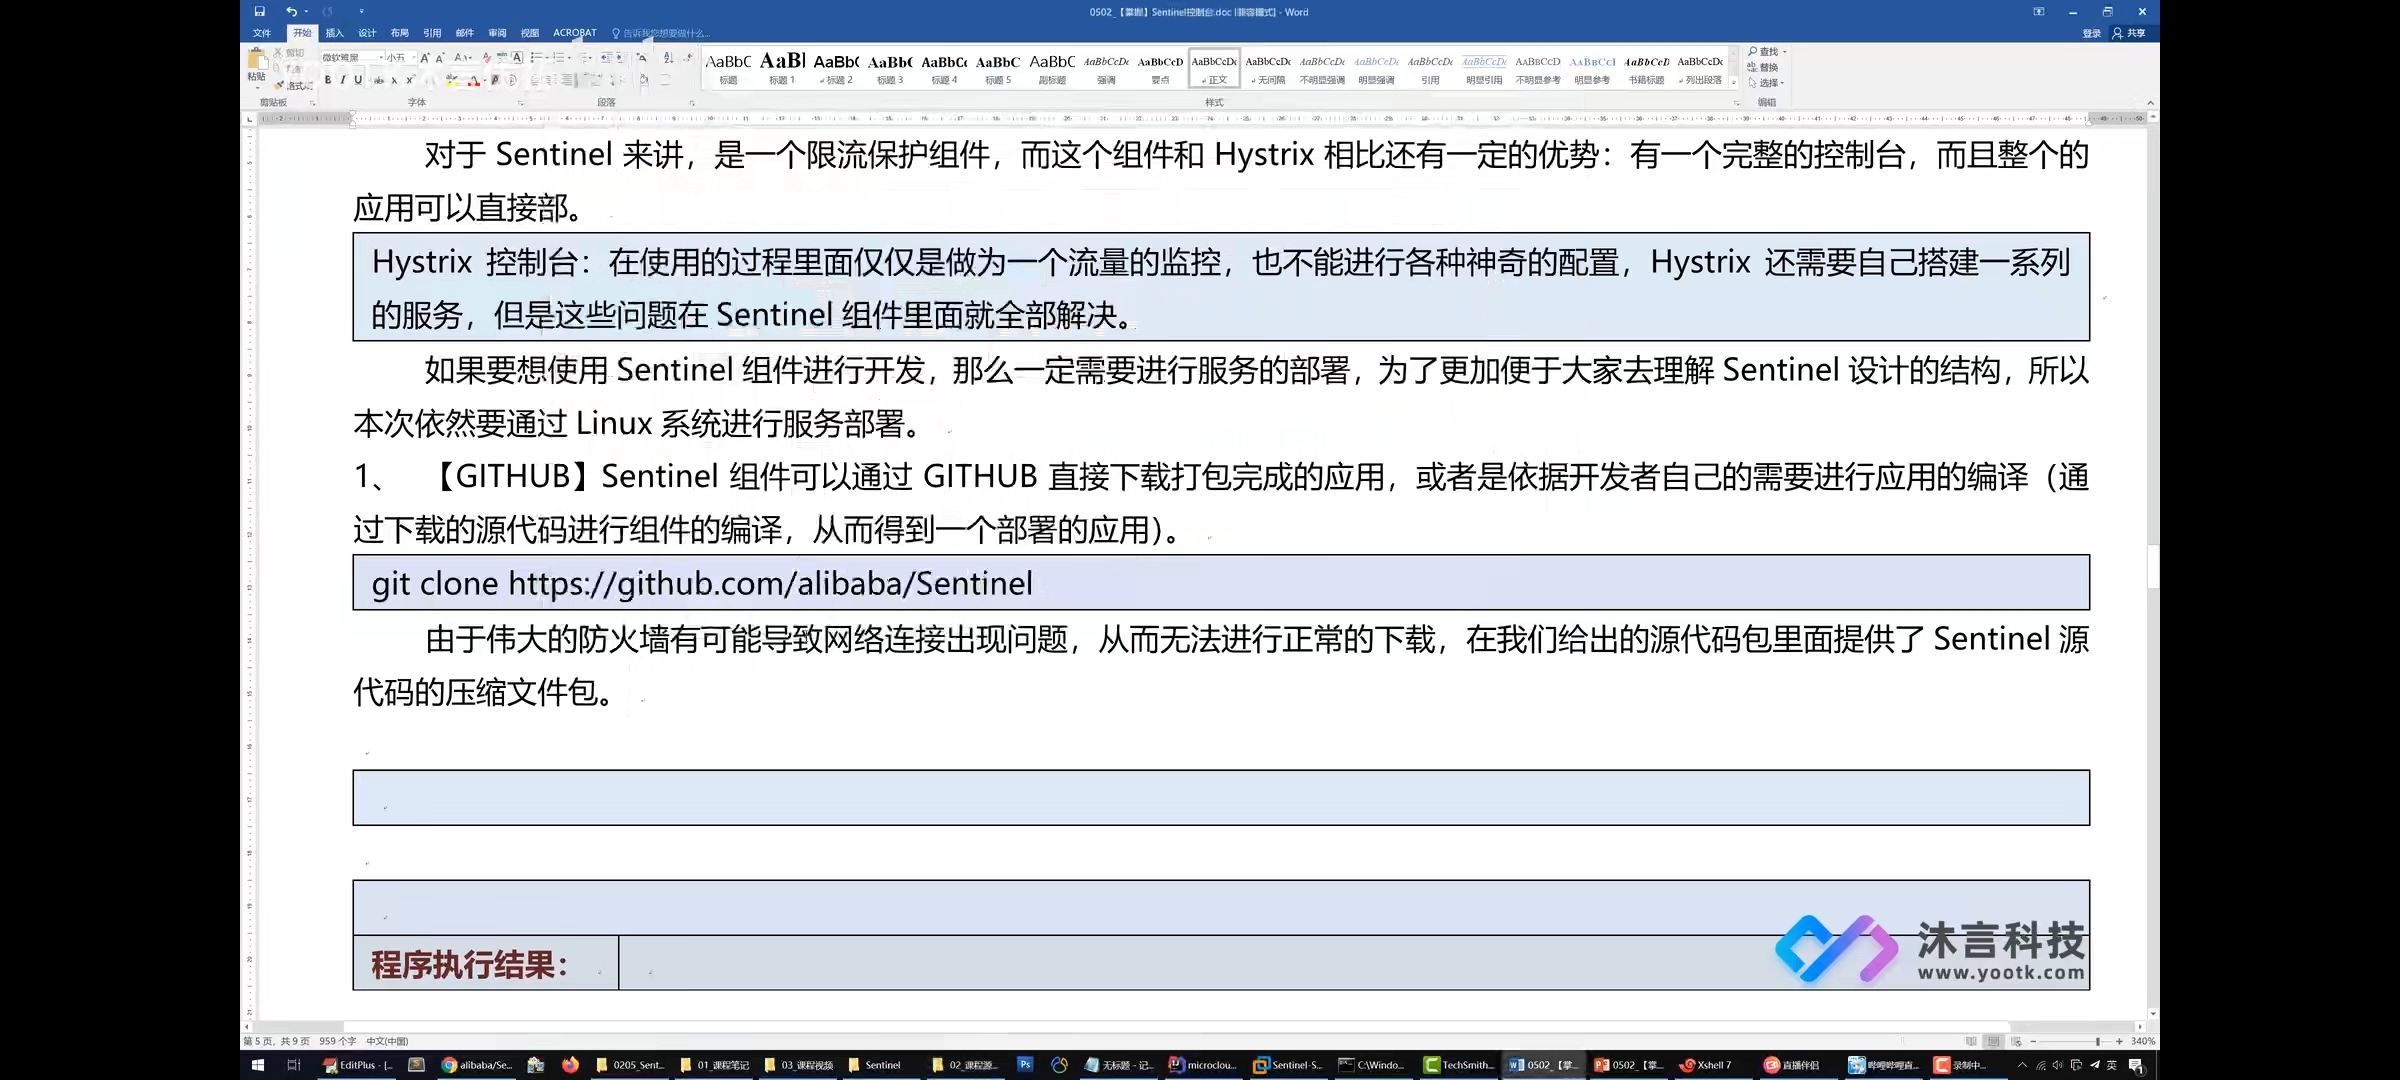Decrease paragraph indent
Viewport: 2400px width, 1080px height.
(606, 58)
